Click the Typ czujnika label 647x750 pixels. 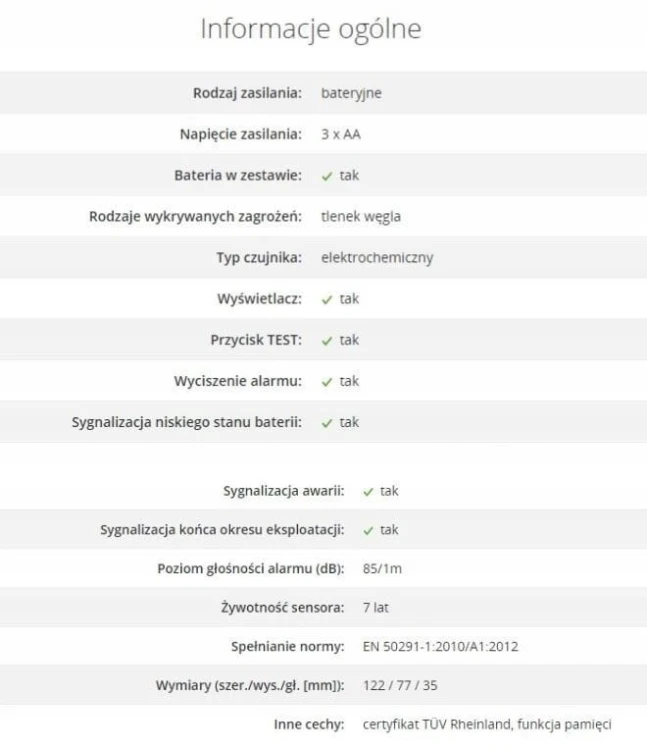[259, 258]
